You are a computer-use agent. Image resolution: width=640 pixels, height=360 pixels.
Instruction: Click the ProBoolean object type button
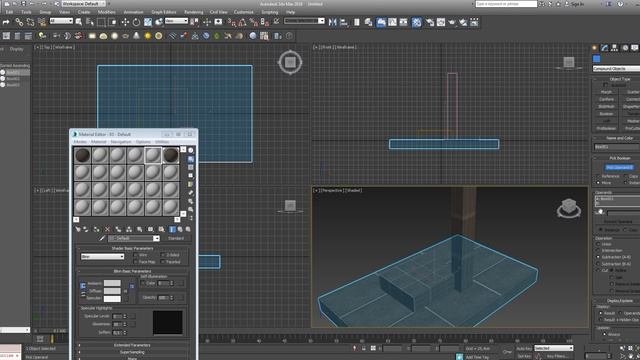[x=606, y=128]
